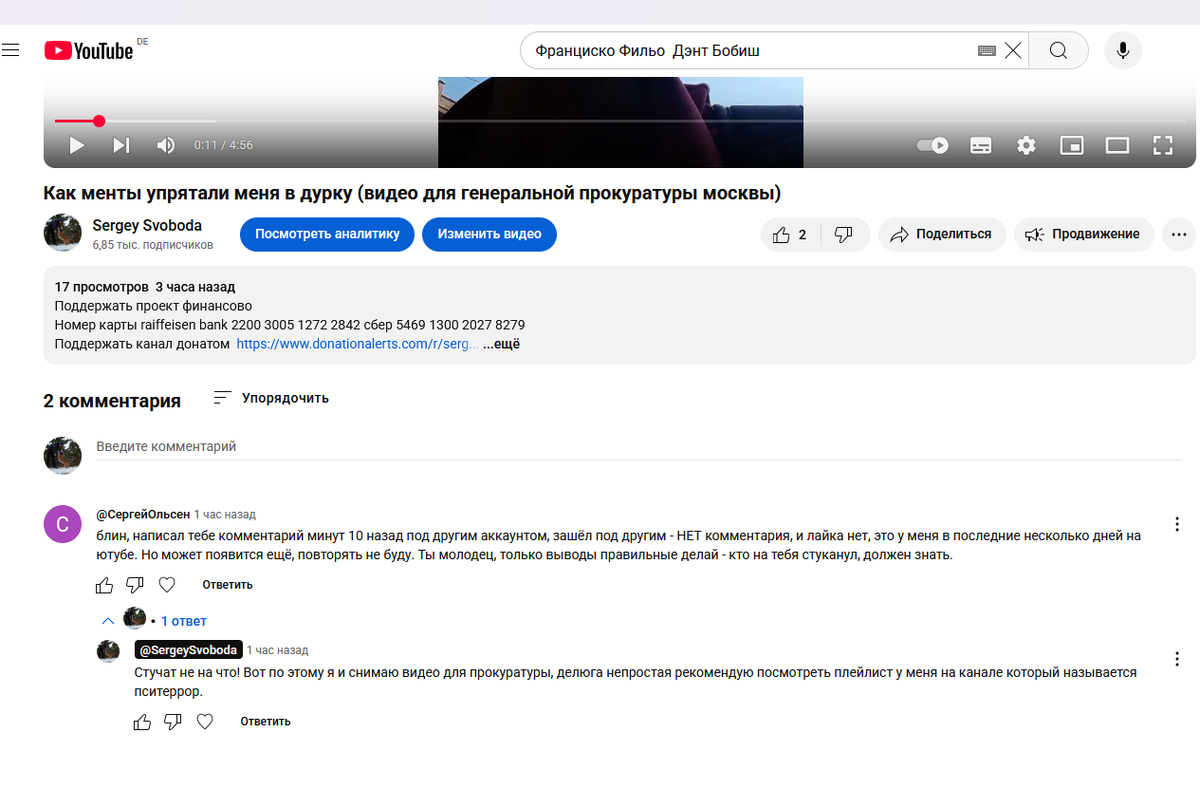Share video via Поделиться
Image resolution: width=1200 pixels, height=808 pixels.
click(x=942, y=234)
